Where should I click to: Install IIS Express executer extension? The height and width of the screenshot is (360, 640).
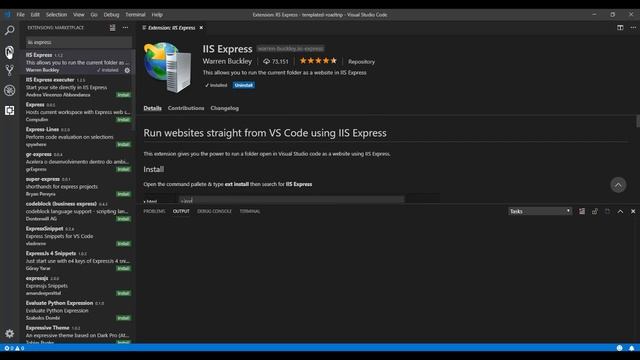click(x=123, y=95)
